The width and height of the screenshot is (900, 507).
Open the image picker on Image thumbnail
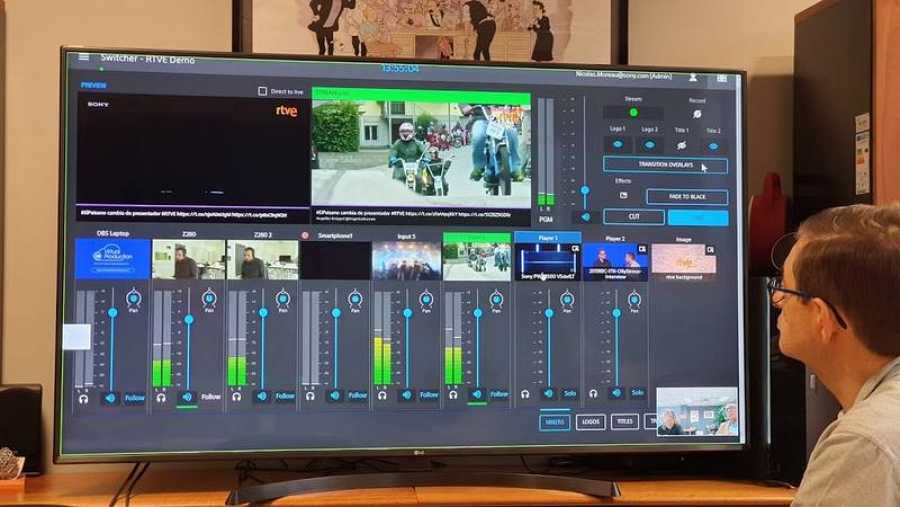(711, 250)
